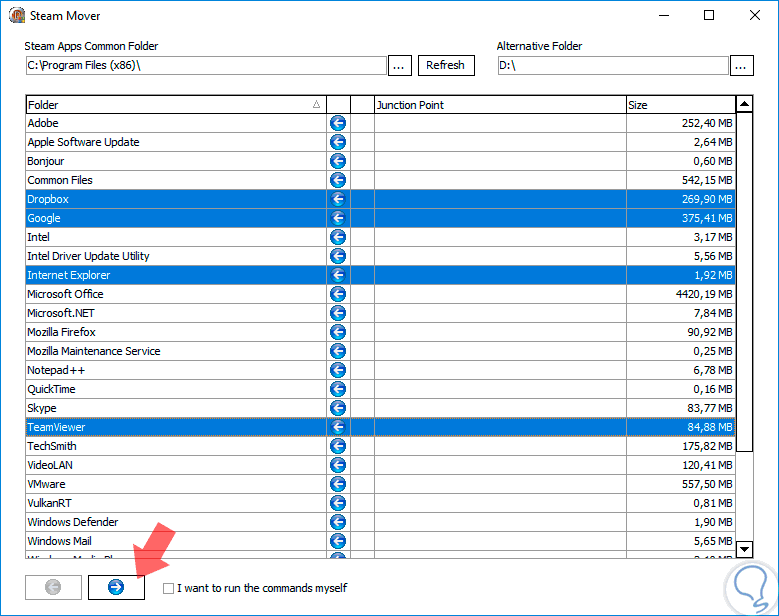
Task: Click the Junction Point column header
Action: (x=500, y=105)
